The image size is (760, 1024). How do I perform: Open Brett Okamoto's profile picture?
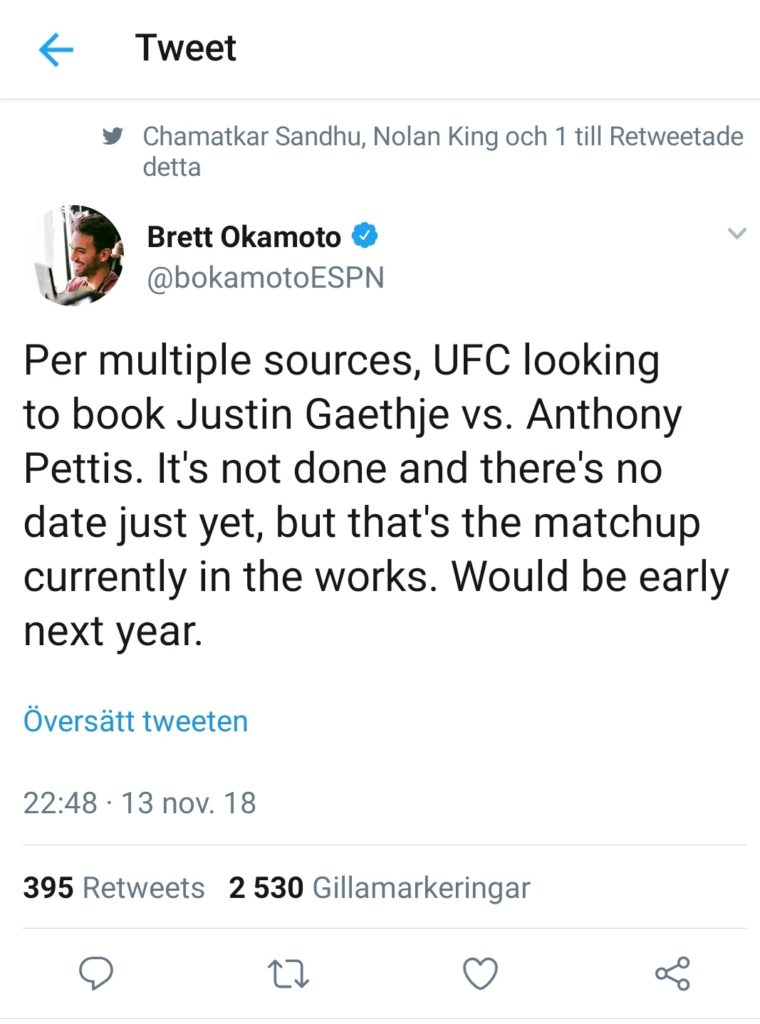pos(79,255)
